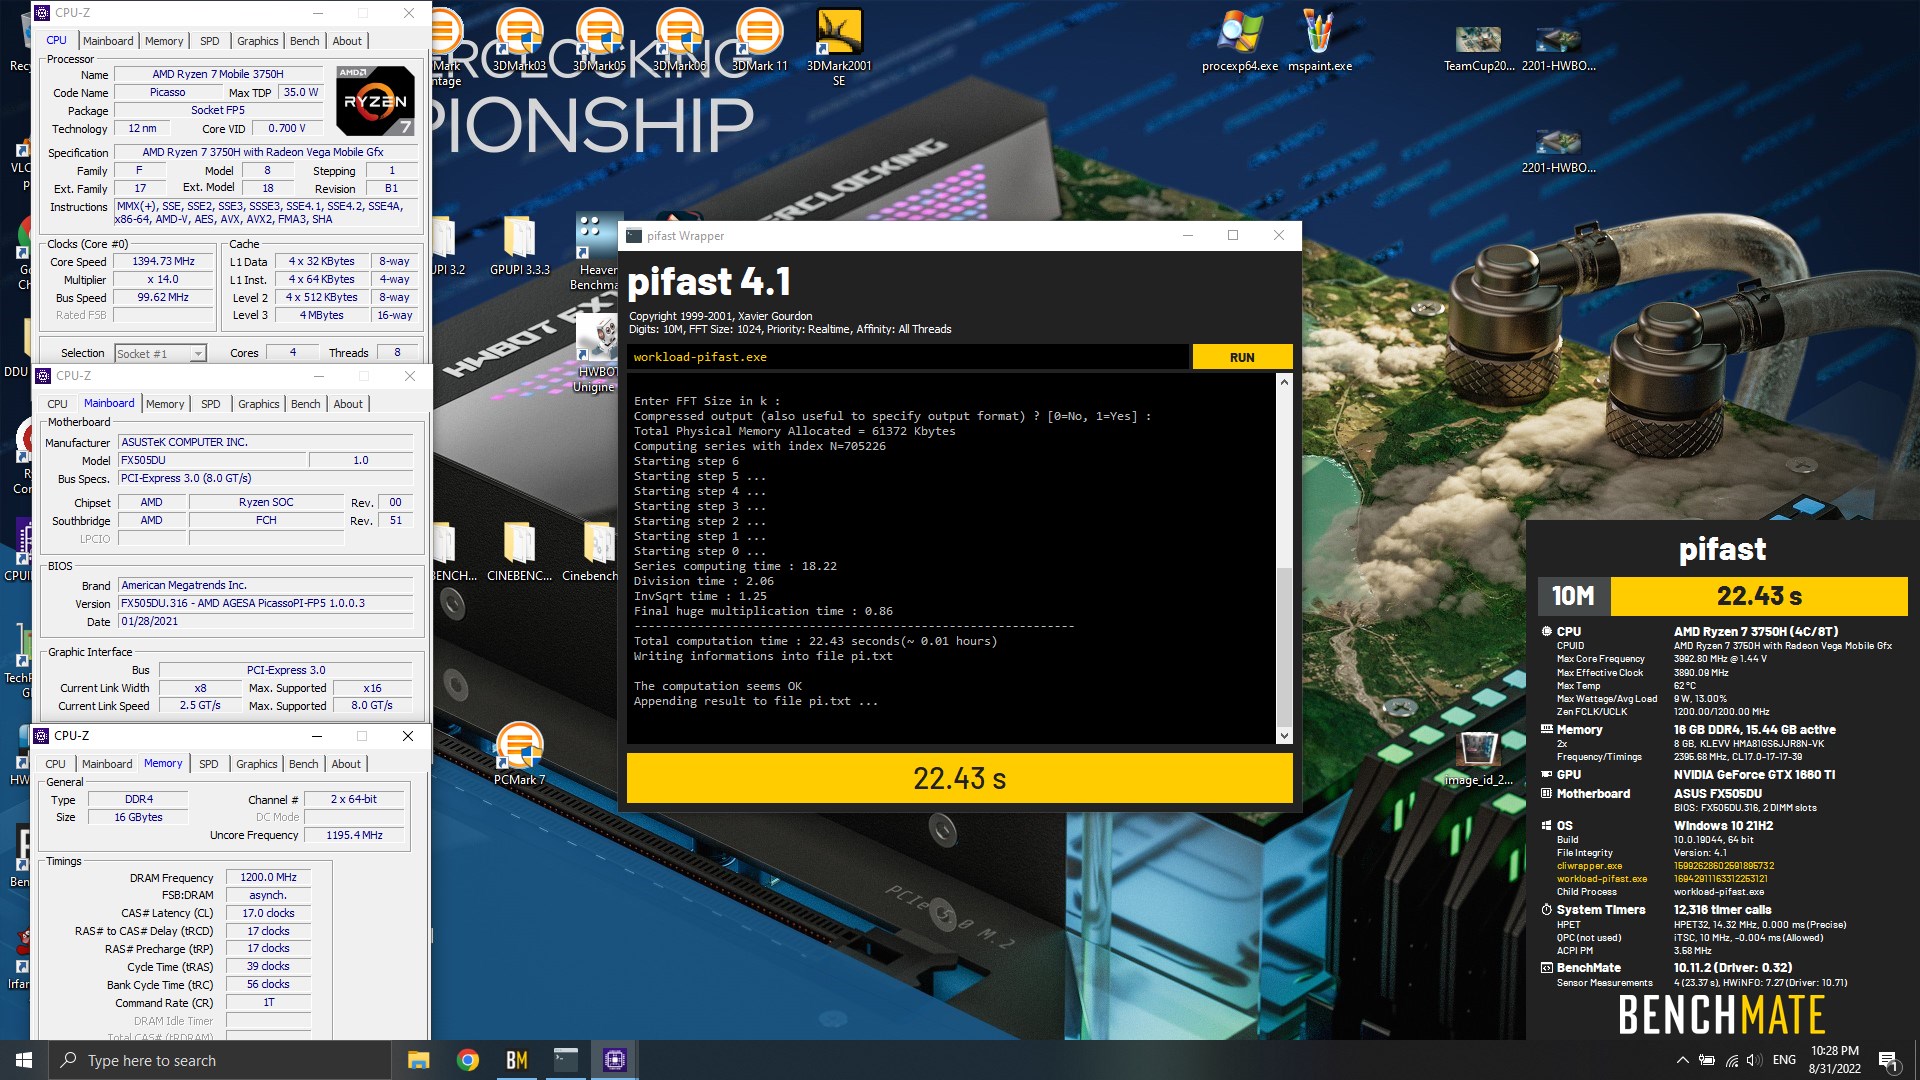
Task: Click Uncore Frequency 1195.4 MHz value
Action: [354, 835]
